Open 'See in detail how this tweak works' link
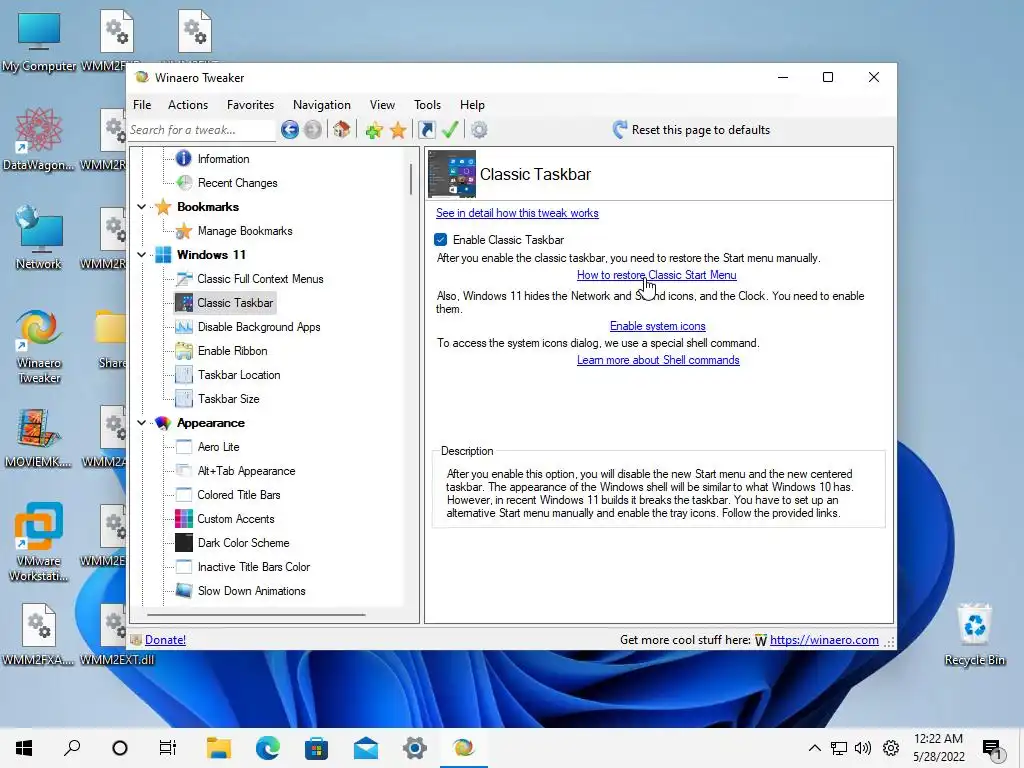Image resolution: width=1024 pixels, height=768 pixels. (517, 213)
